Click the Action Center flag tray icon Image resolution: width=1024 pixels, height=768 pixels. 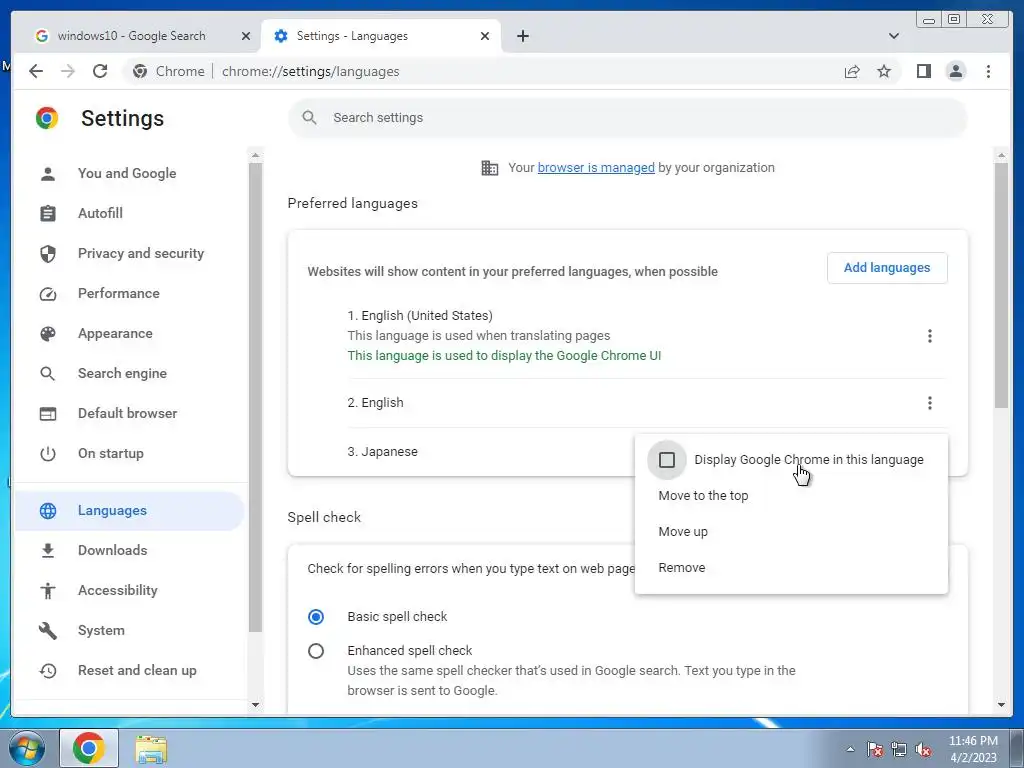tap(874, 749)
